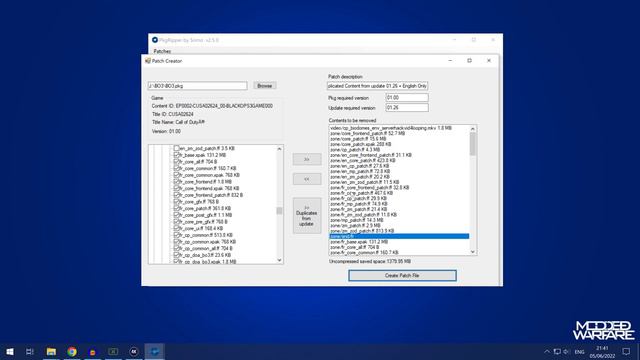Uncheck the fr_core_gfx.ff checkbox
Image resolution: width=640 pixels, height=360 pixels.
[177, 202]
